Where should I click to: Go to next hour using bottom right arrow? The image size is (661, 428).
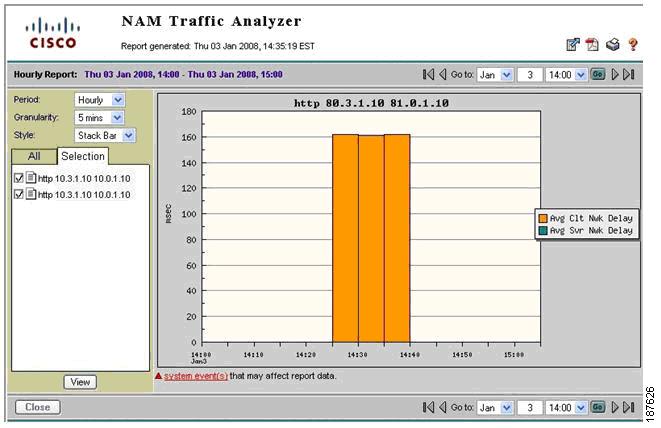615,407
